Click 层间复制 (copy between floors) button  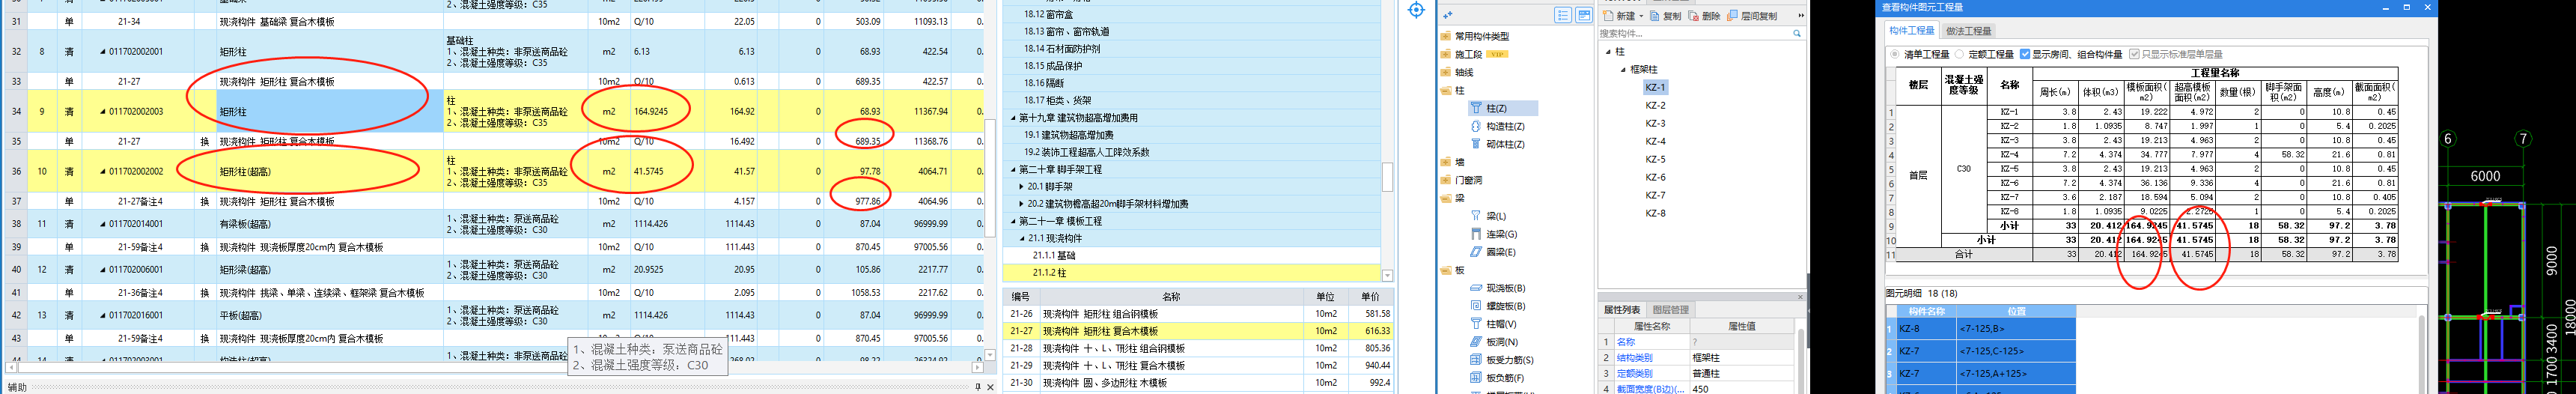click(1753, 16)
